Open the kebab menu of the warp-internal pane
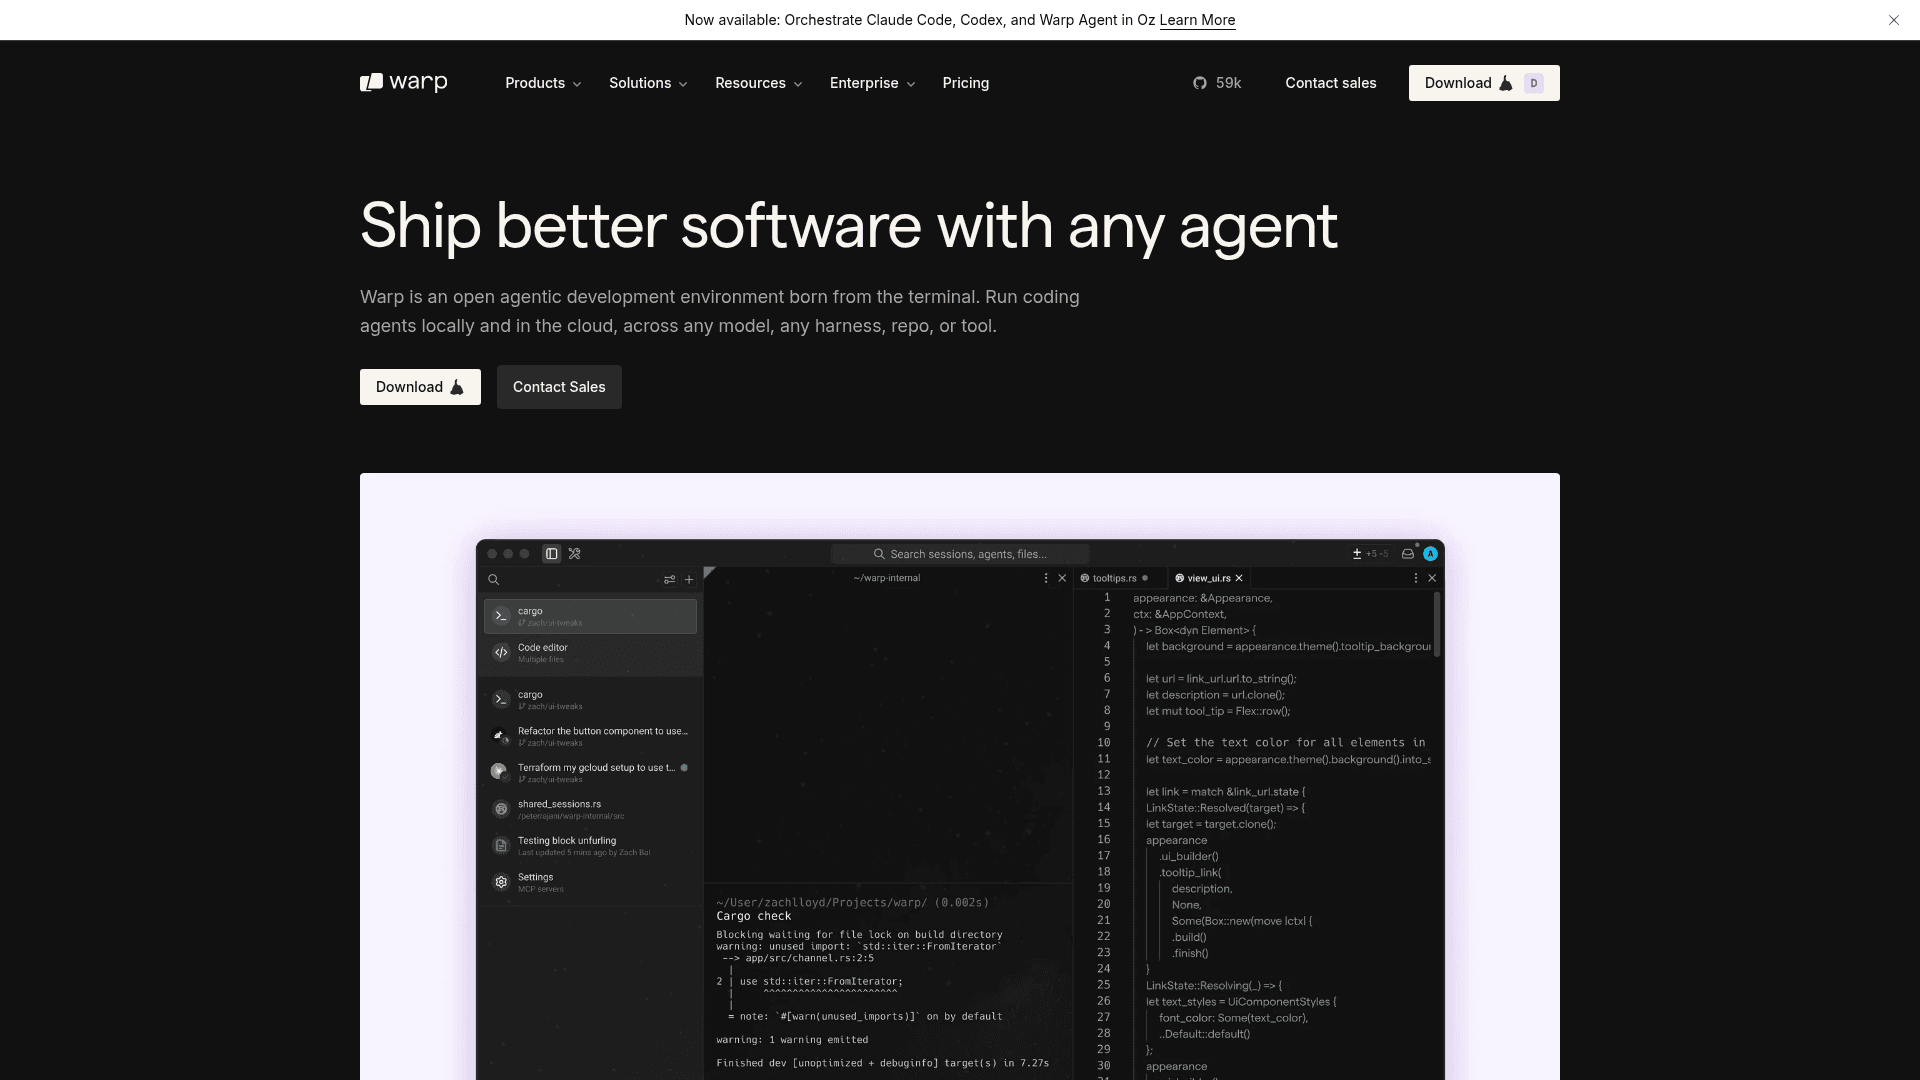The image size is (1920, 1080). click(1047, 578)
